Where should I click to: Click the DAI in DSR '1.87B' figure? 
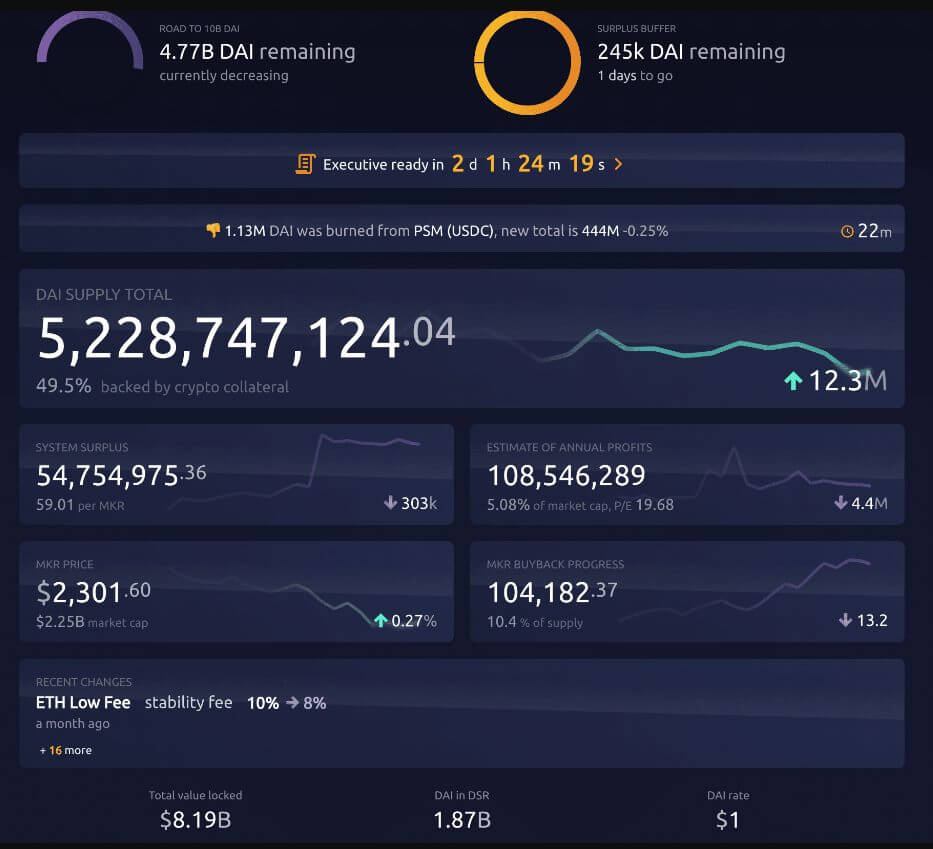pos(462,820)
